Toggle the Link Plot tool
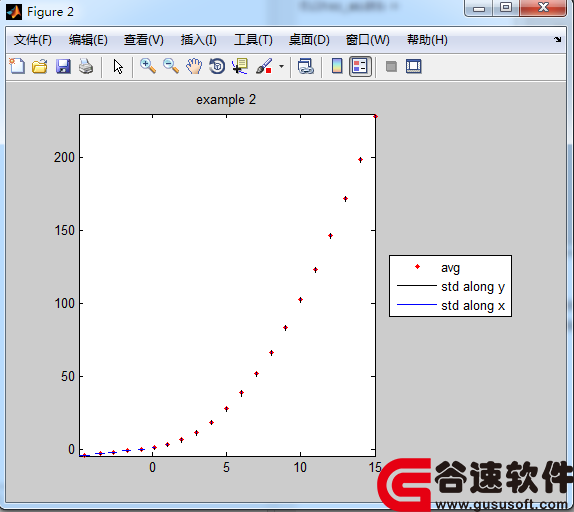The width and height of the screenshot is (574, 512). click(306, 67)
